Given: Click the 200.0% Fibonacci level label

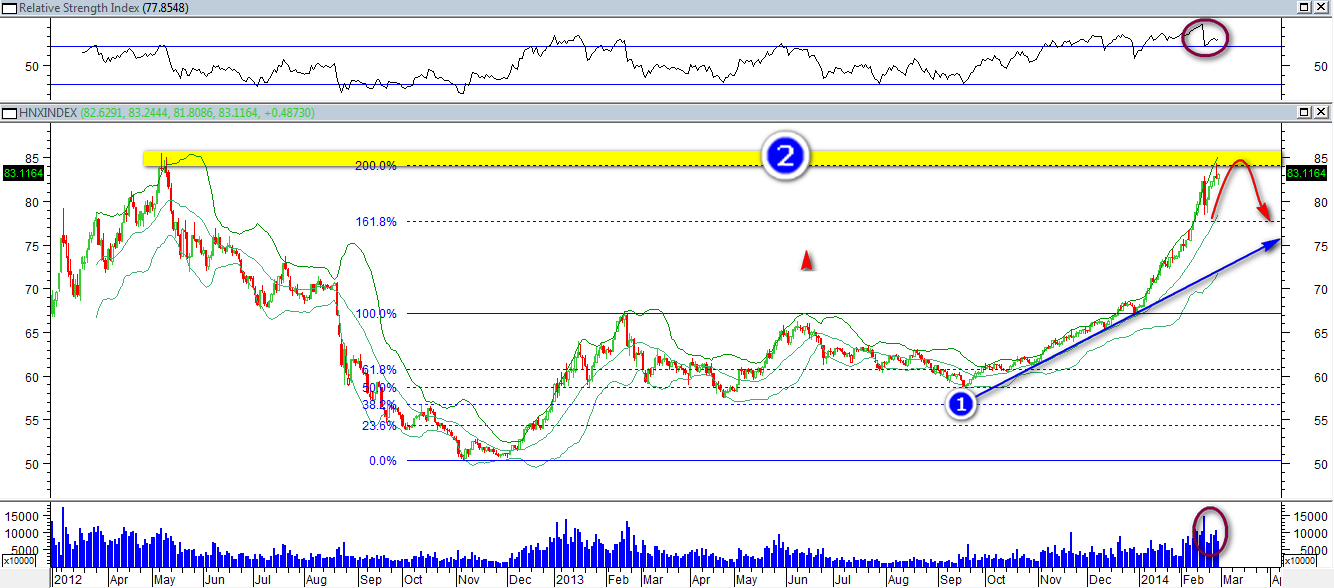Looking at the screenshot, I should point(376,166).
